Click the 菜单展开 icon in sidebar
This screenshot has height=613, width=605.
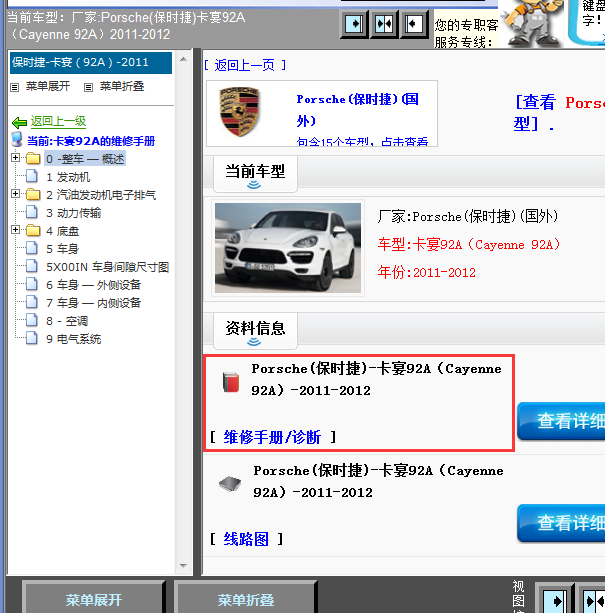click(14, 87)
